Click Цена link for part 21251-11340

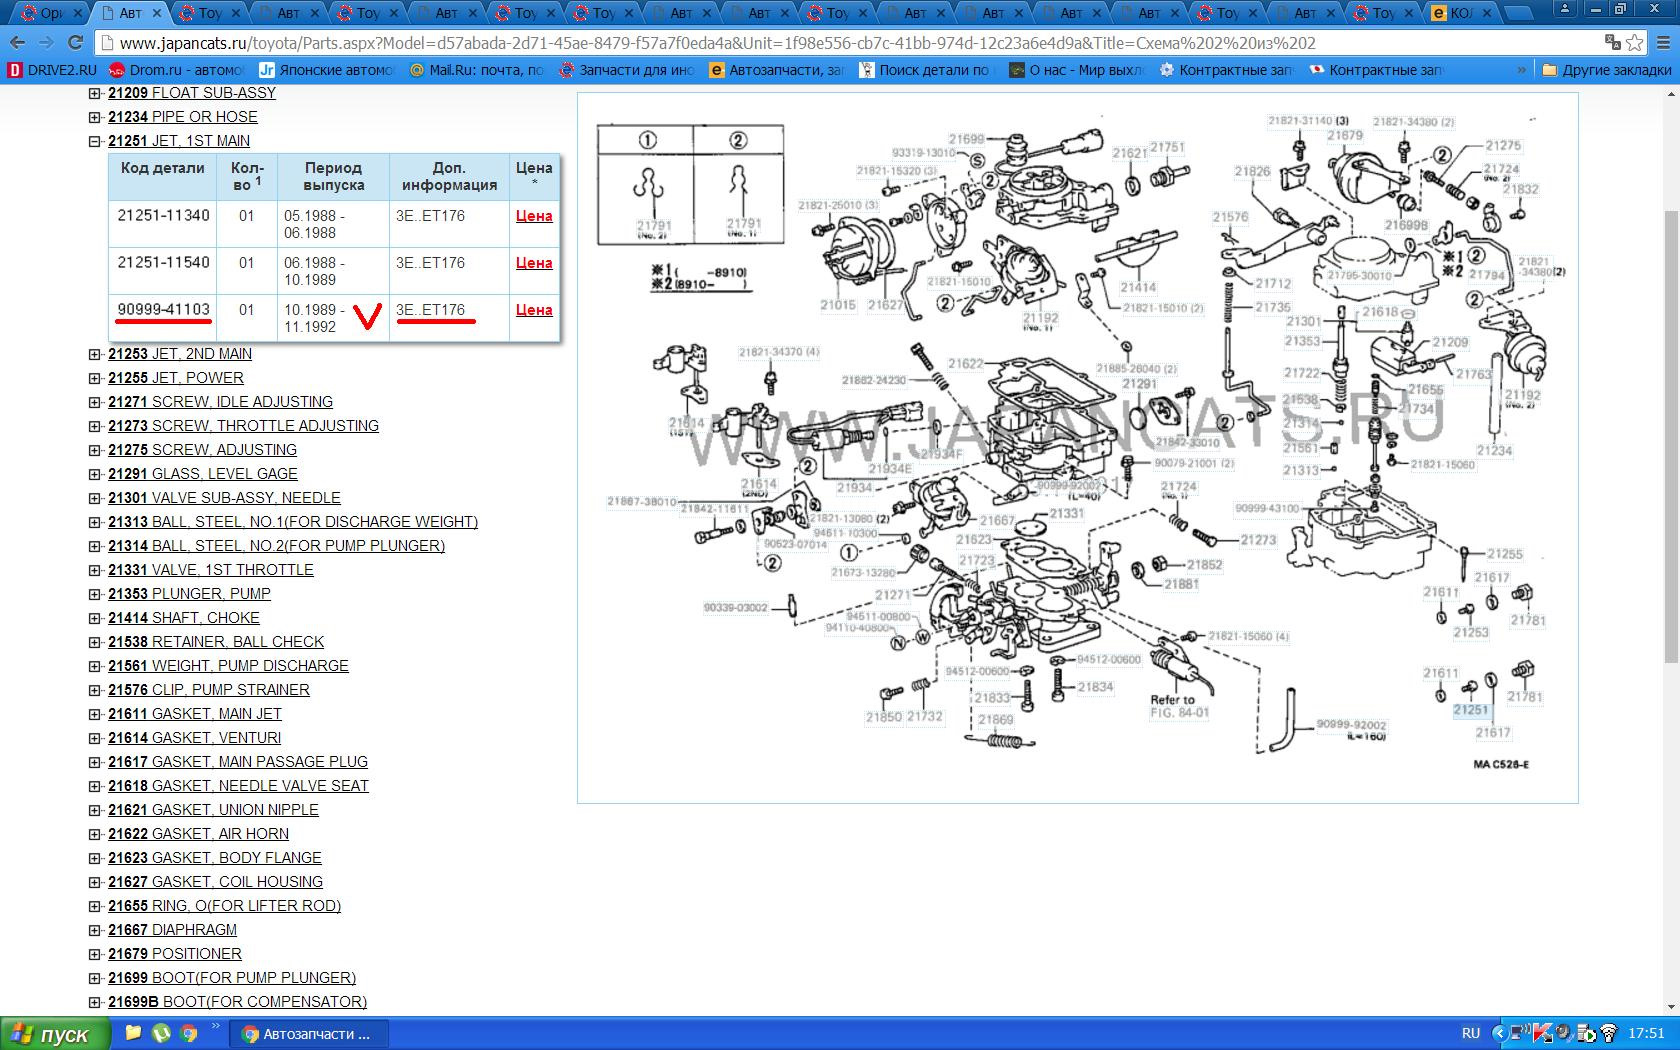click(534, 216)
